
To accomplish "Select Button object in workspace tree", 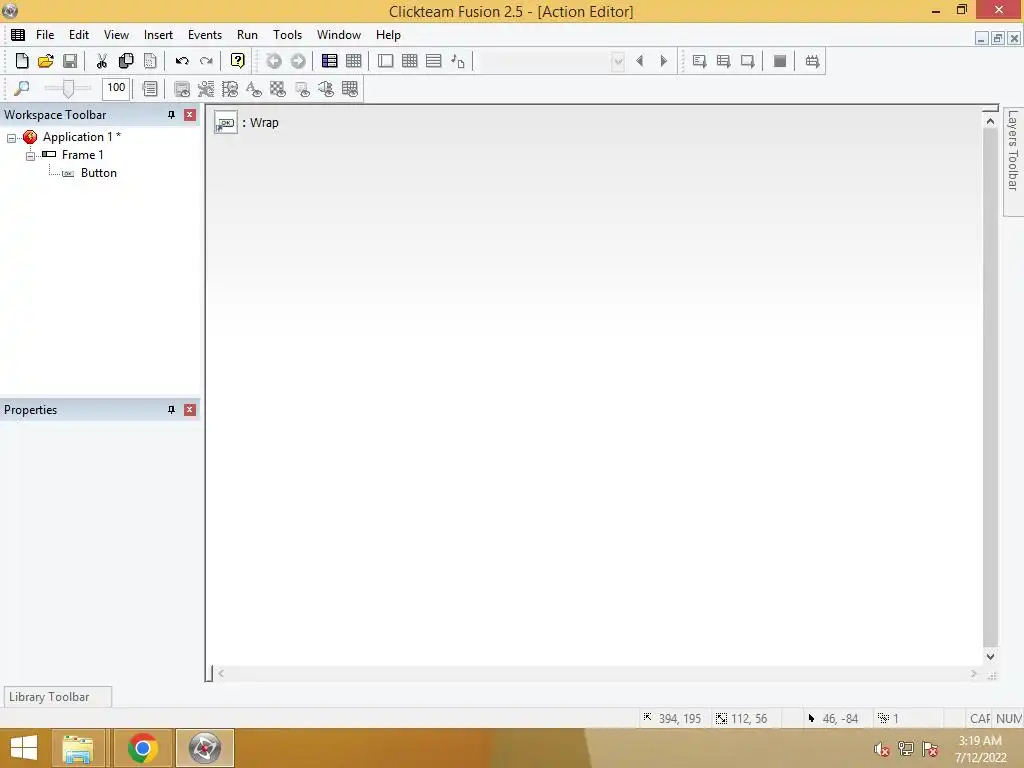I will coord(99,174).
